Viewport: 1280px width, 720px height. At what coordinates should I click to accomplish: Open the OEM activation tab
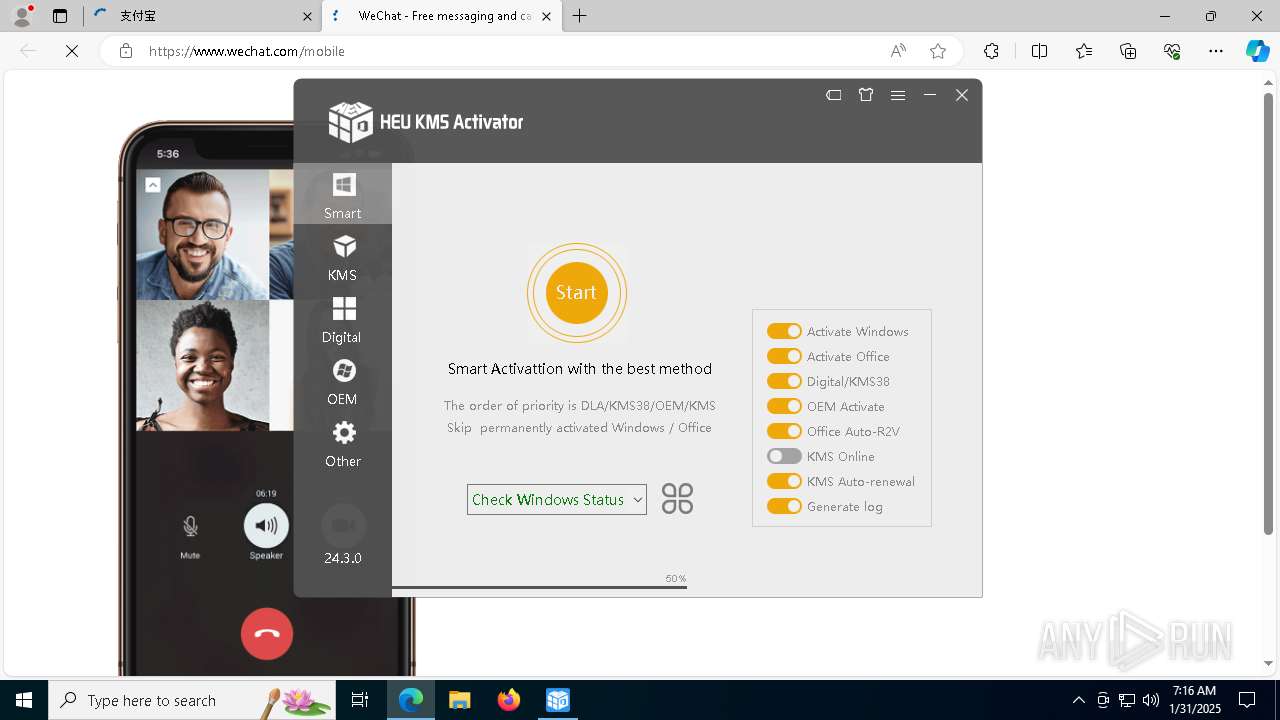[x=342, y=380]
